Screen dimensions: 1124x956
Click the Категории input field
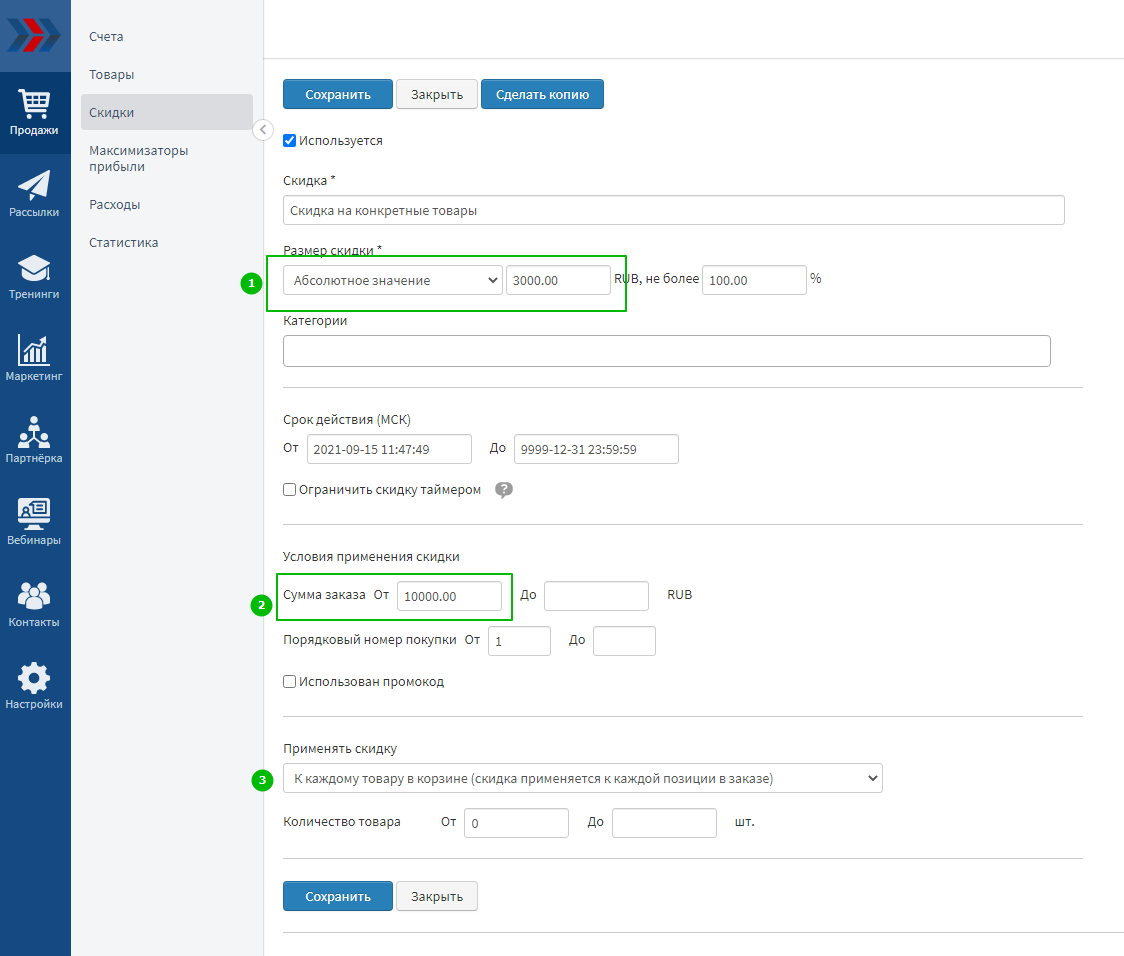[x=667, y=351]
